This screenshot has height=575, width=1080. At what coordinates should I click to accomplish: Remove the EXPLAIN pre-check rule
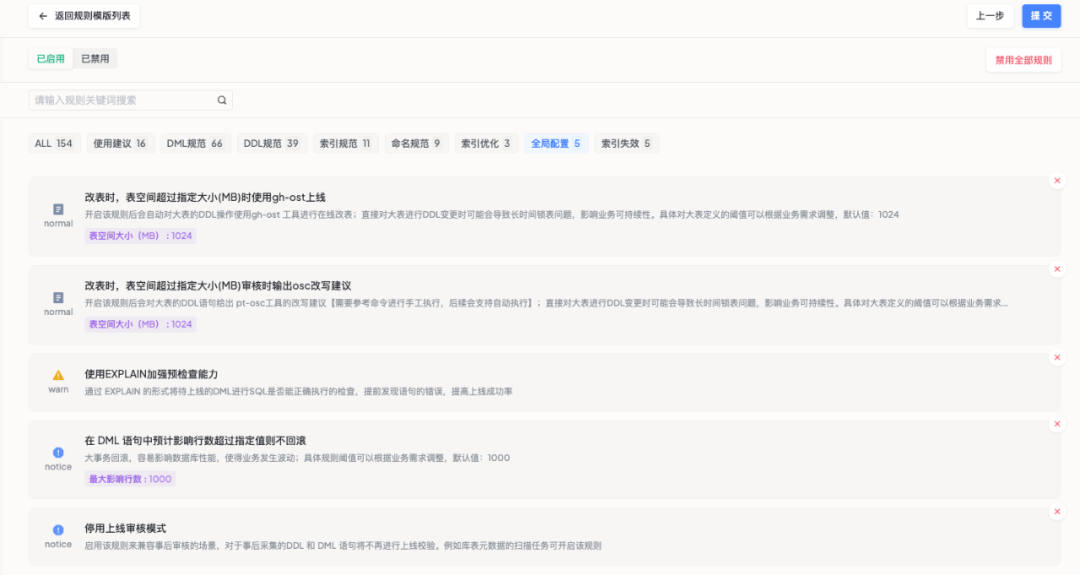click(x=1057, y=357)
